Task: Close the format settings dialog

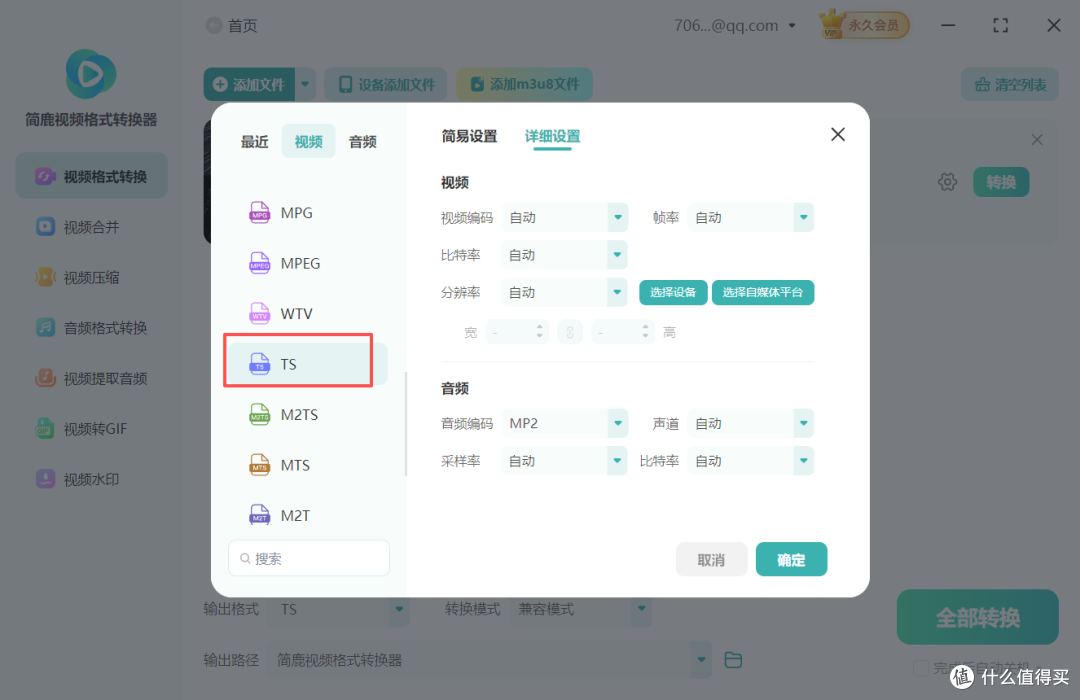Action: [838, 134]
